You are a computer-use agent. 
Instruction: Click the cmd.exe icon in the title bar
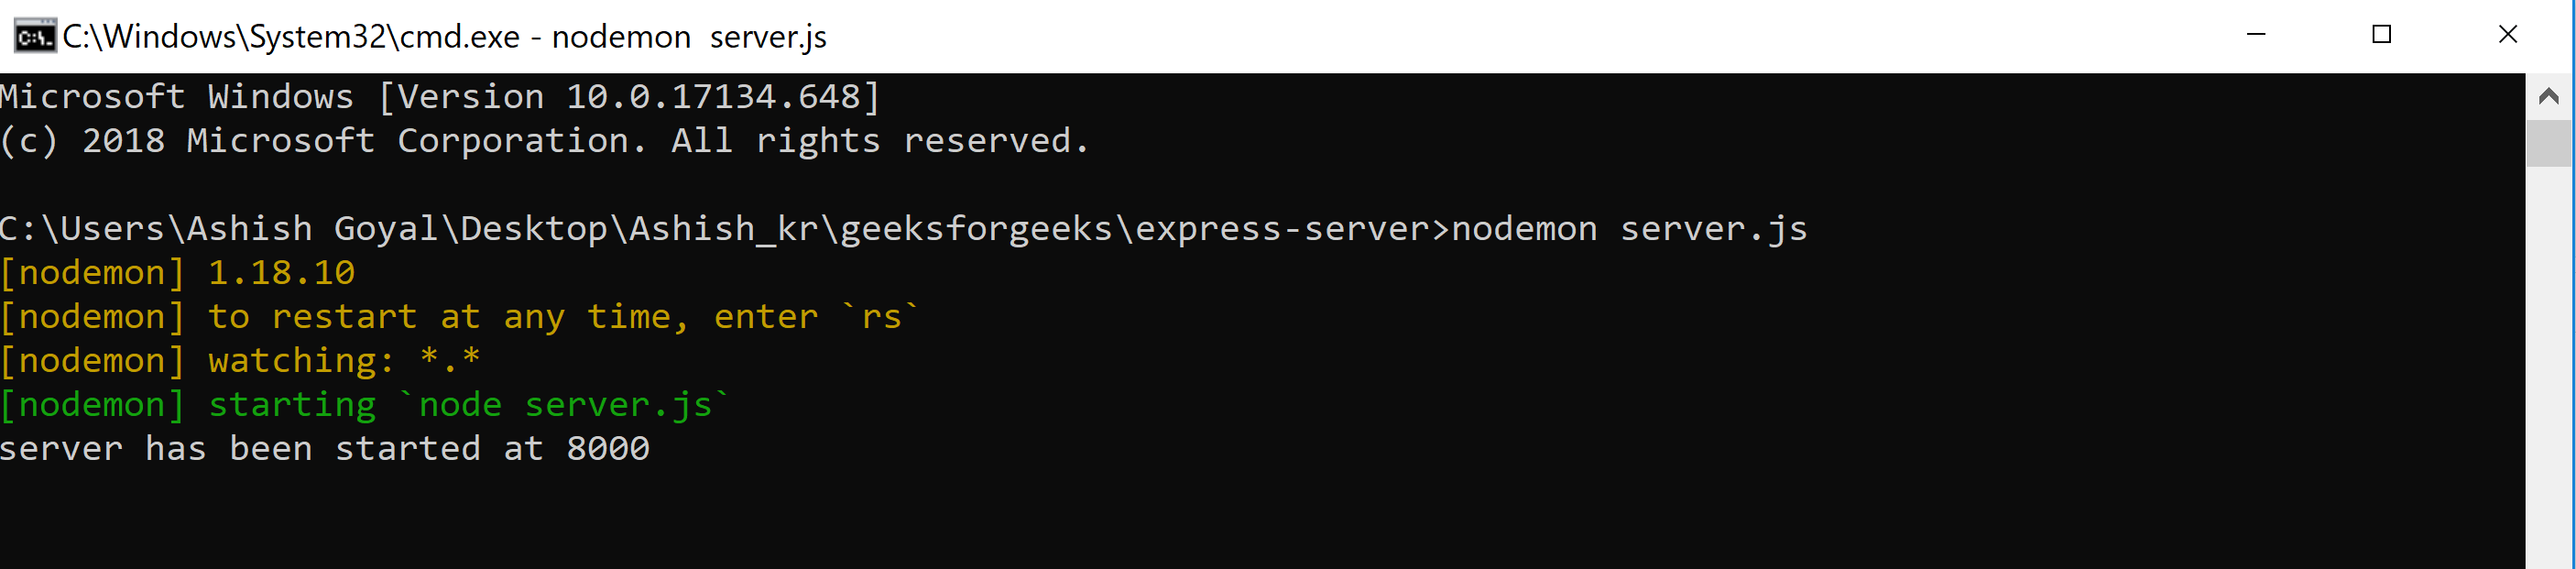(x=34, y=37)
